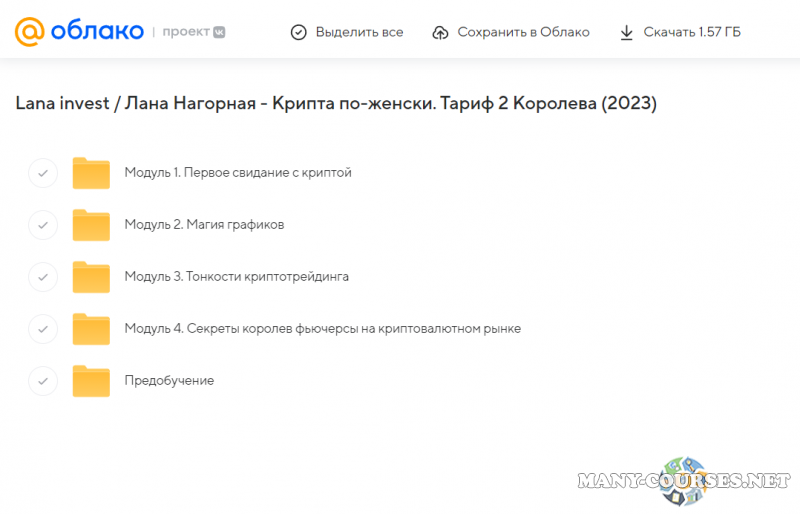Open the Модуль 2 folder icon
This screenshot has height=514, width=800.
[91, 225]
